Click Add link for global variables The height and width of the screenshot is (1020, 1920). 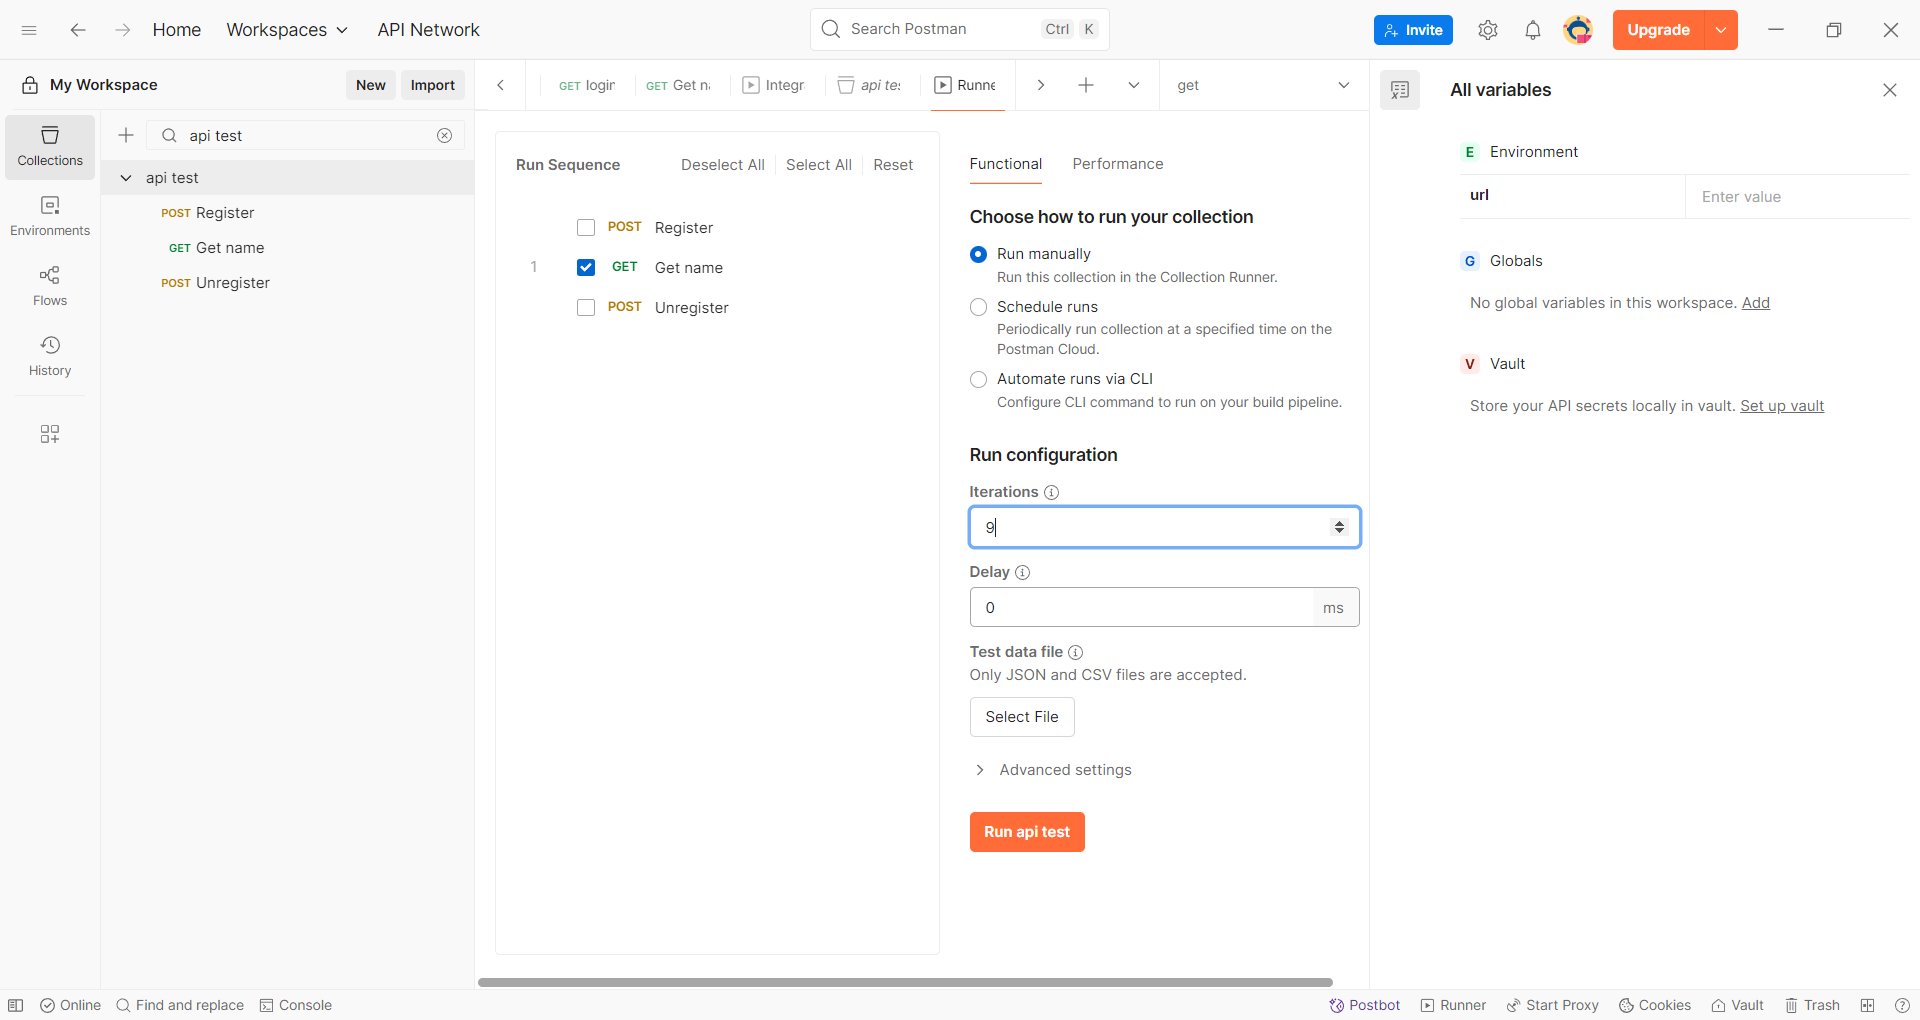click(x=1756, y=303)
